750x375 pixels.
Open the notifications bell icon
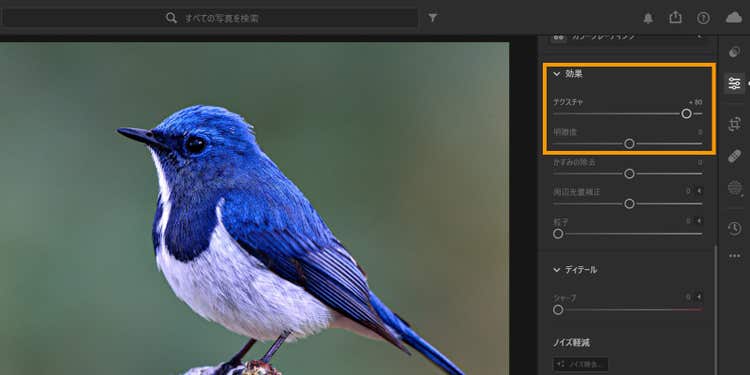pos(648,18)
